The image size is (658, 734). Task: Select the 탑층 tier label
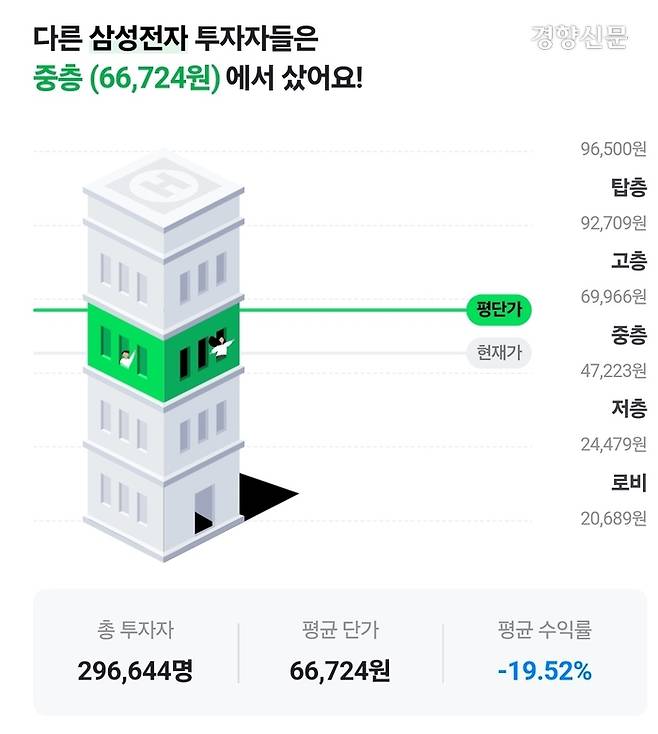pyautogui.click(x=628, y=187)
